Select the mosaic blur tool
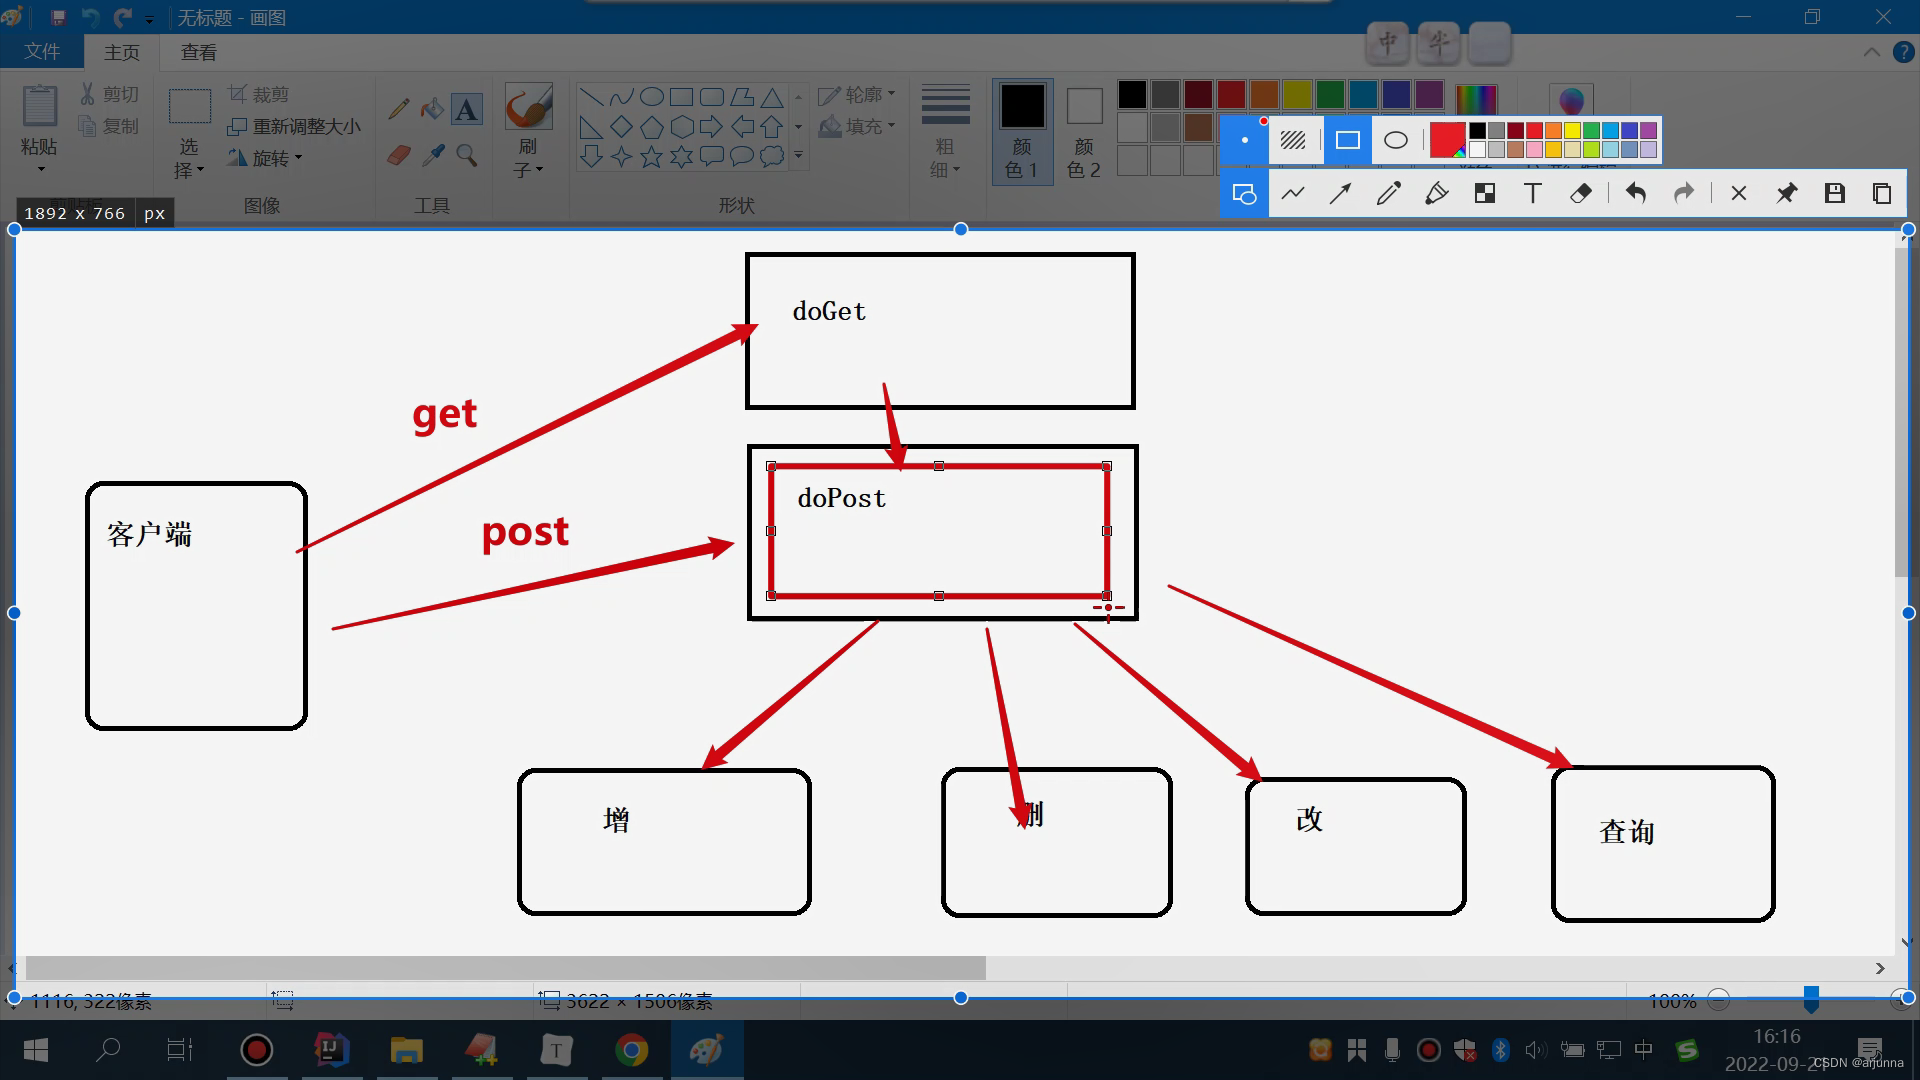 1485,194
